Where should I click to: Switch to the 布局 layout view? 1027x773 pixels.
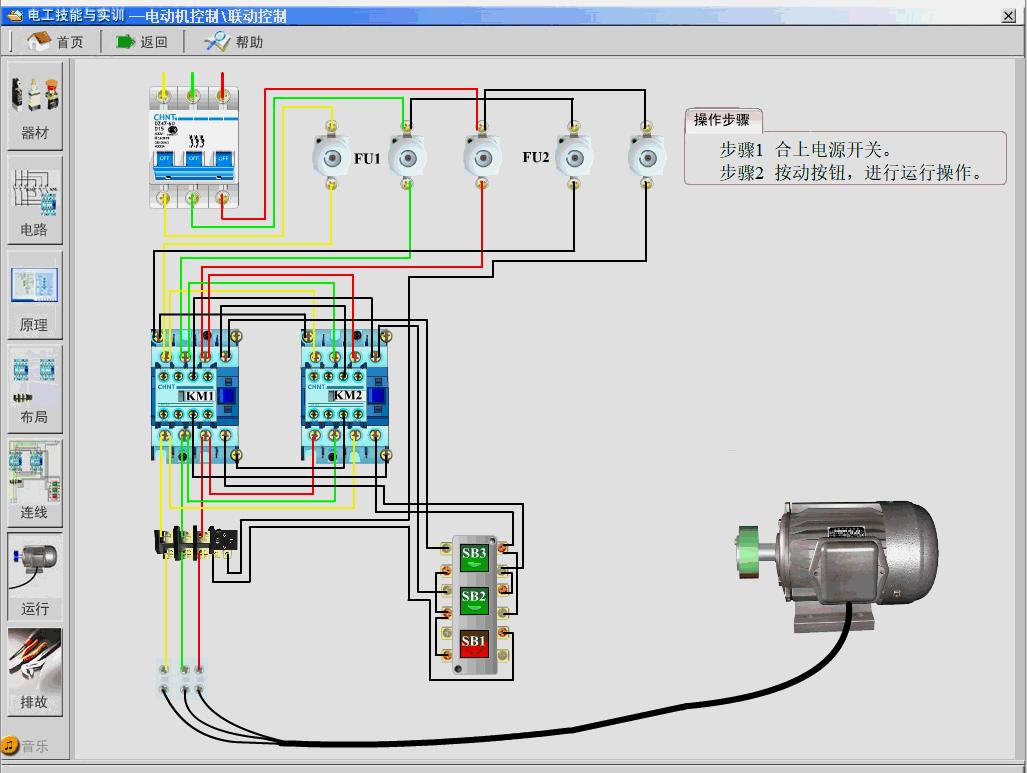point(35,388)
